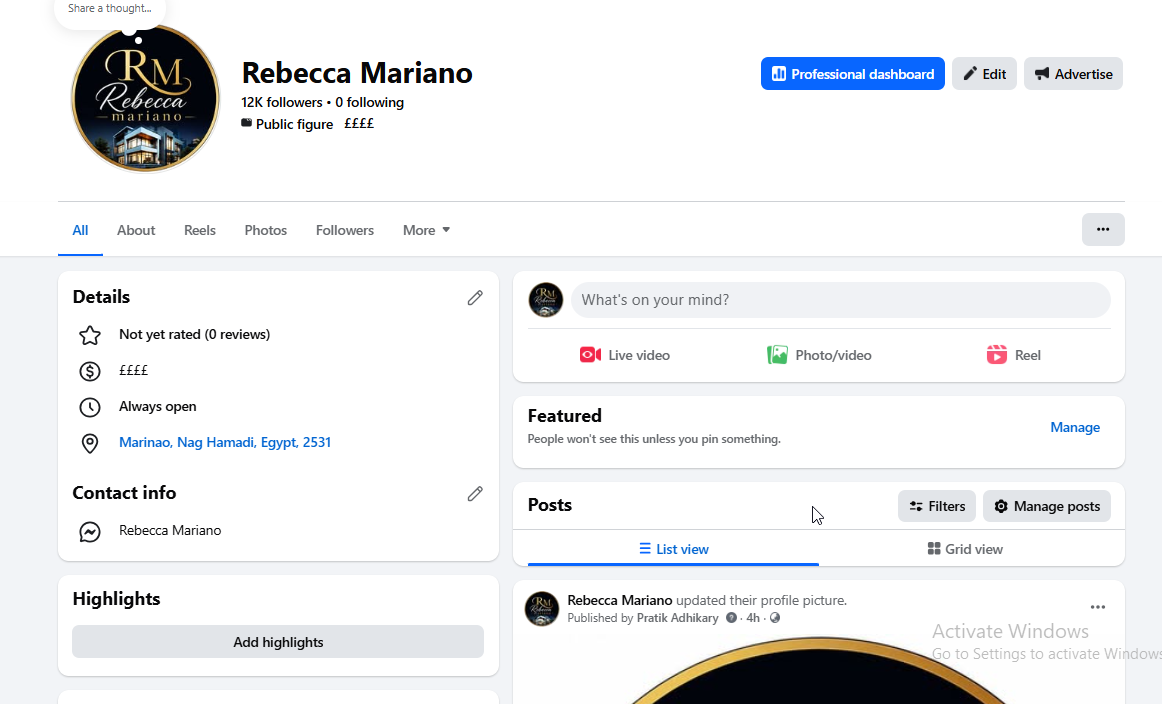The image size is (1162, 704).
Task: Click Rebecca Mariano Messenger contact text
Action: pos(170,531)
